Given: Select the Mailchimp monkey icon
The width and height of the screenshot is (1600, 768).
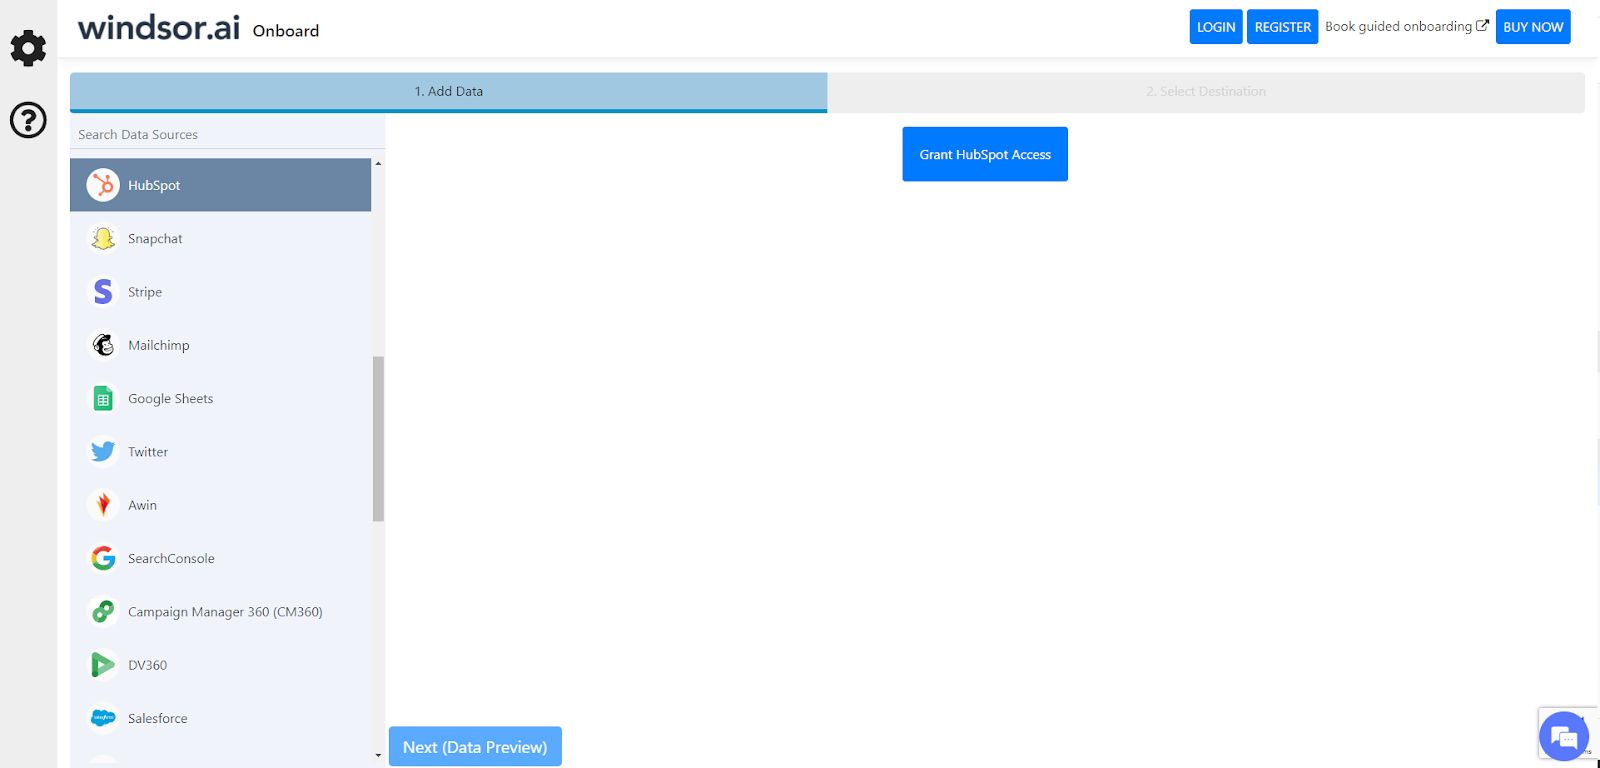Looking at the screenshot, I should 103,345.
